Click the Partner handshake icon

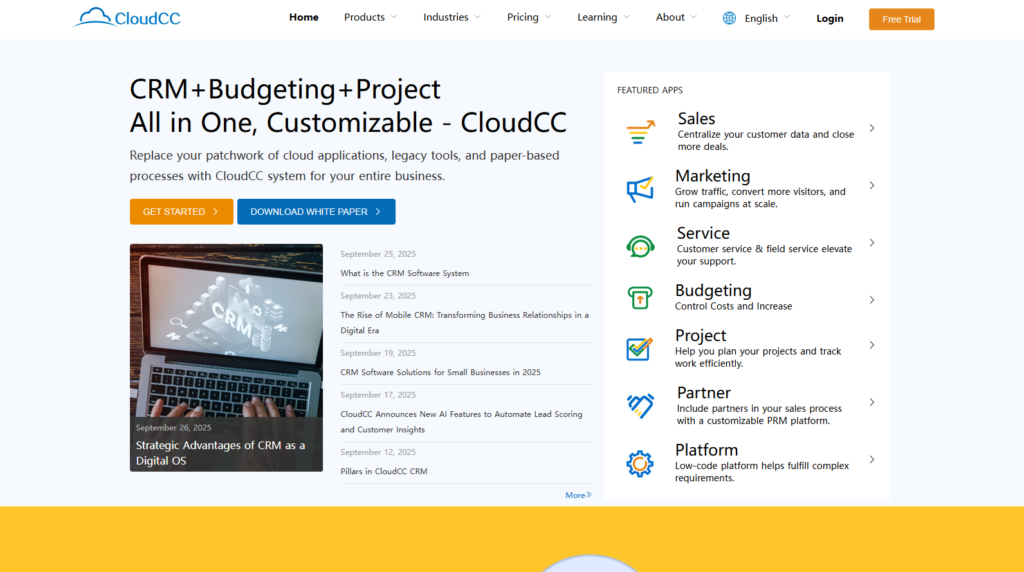click(640, 405)
